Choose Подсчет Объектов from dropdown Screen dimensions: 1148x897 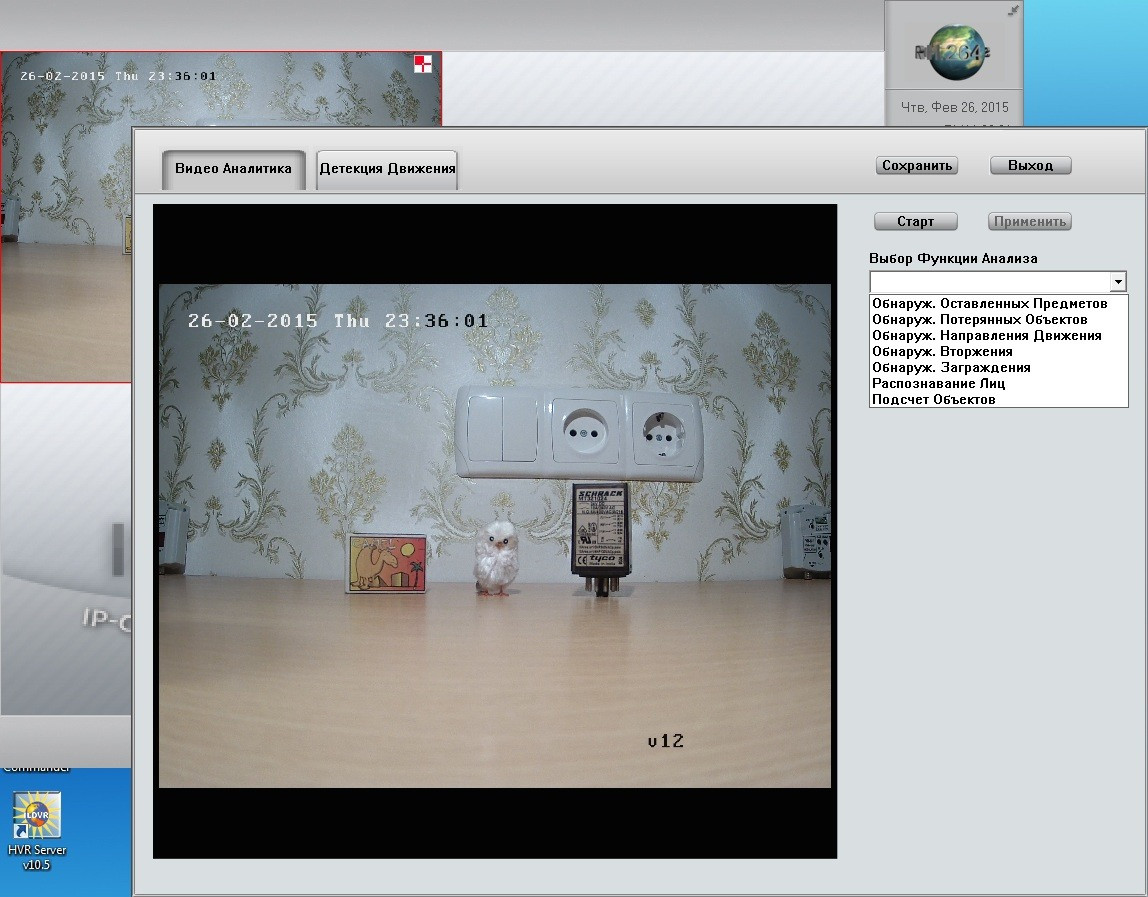click(933, 399)
